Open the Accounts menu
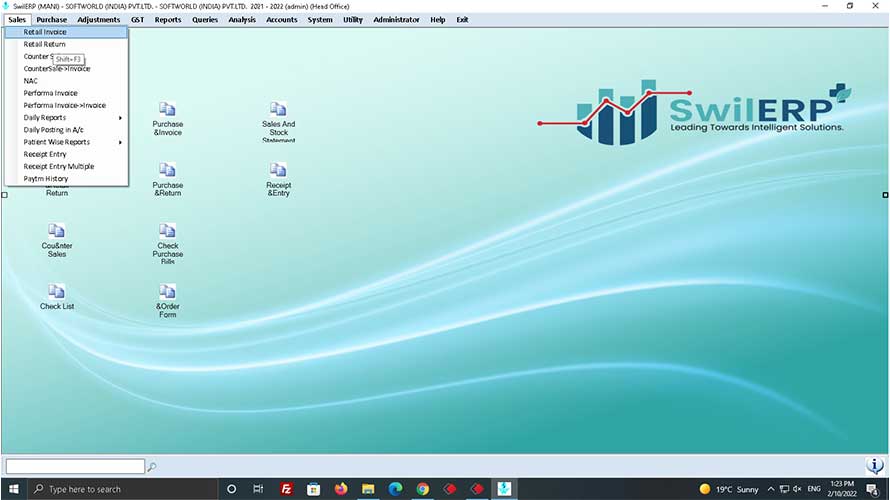Viewport: 890px width, 500px height. [282, 19]
